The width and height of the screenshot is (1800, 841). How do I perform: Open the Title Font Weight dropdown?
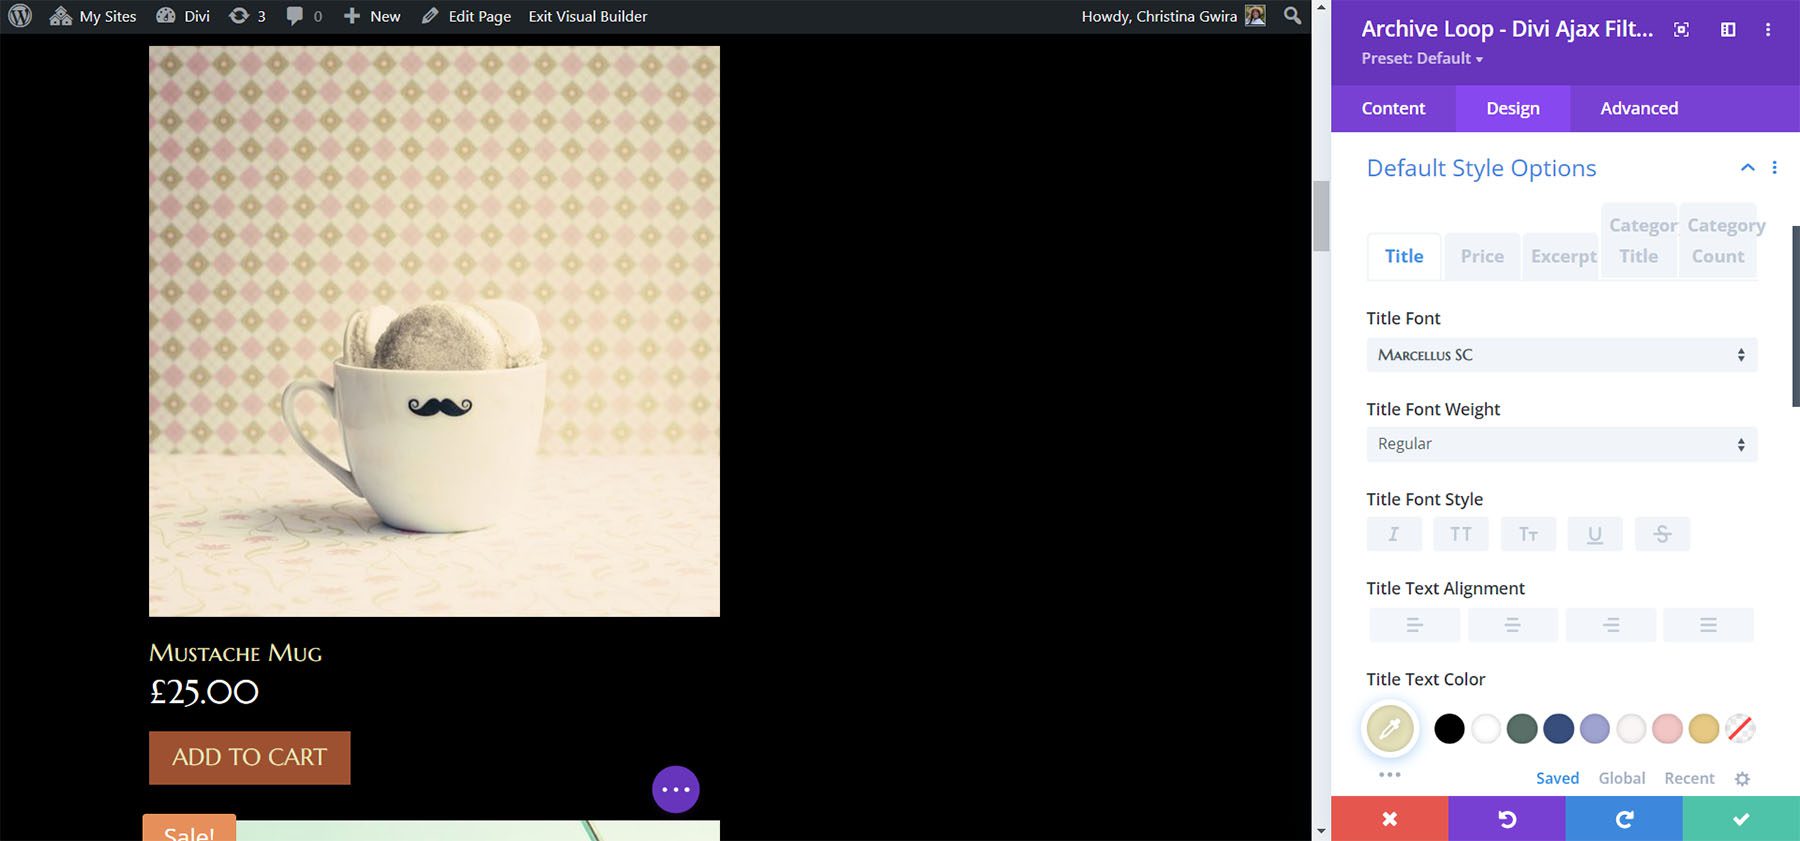click(x=1562, y=444)
